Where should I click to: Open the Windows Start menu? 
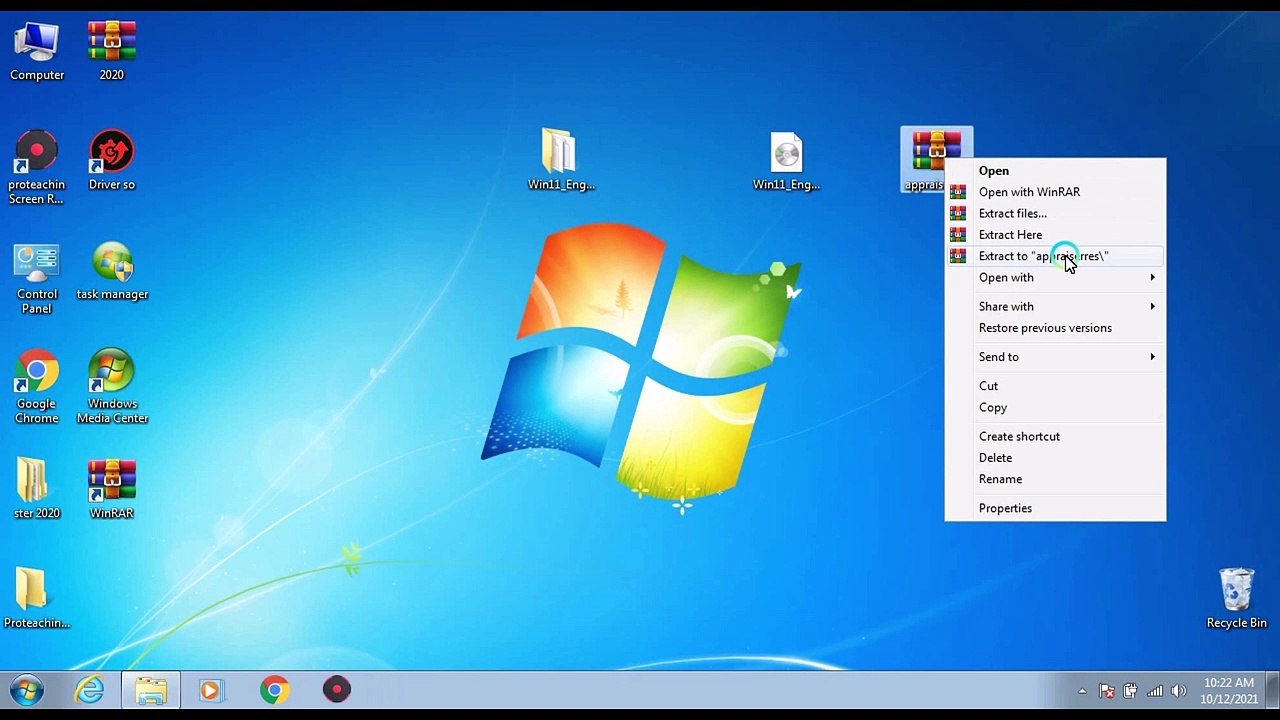[x=27, y=690]
